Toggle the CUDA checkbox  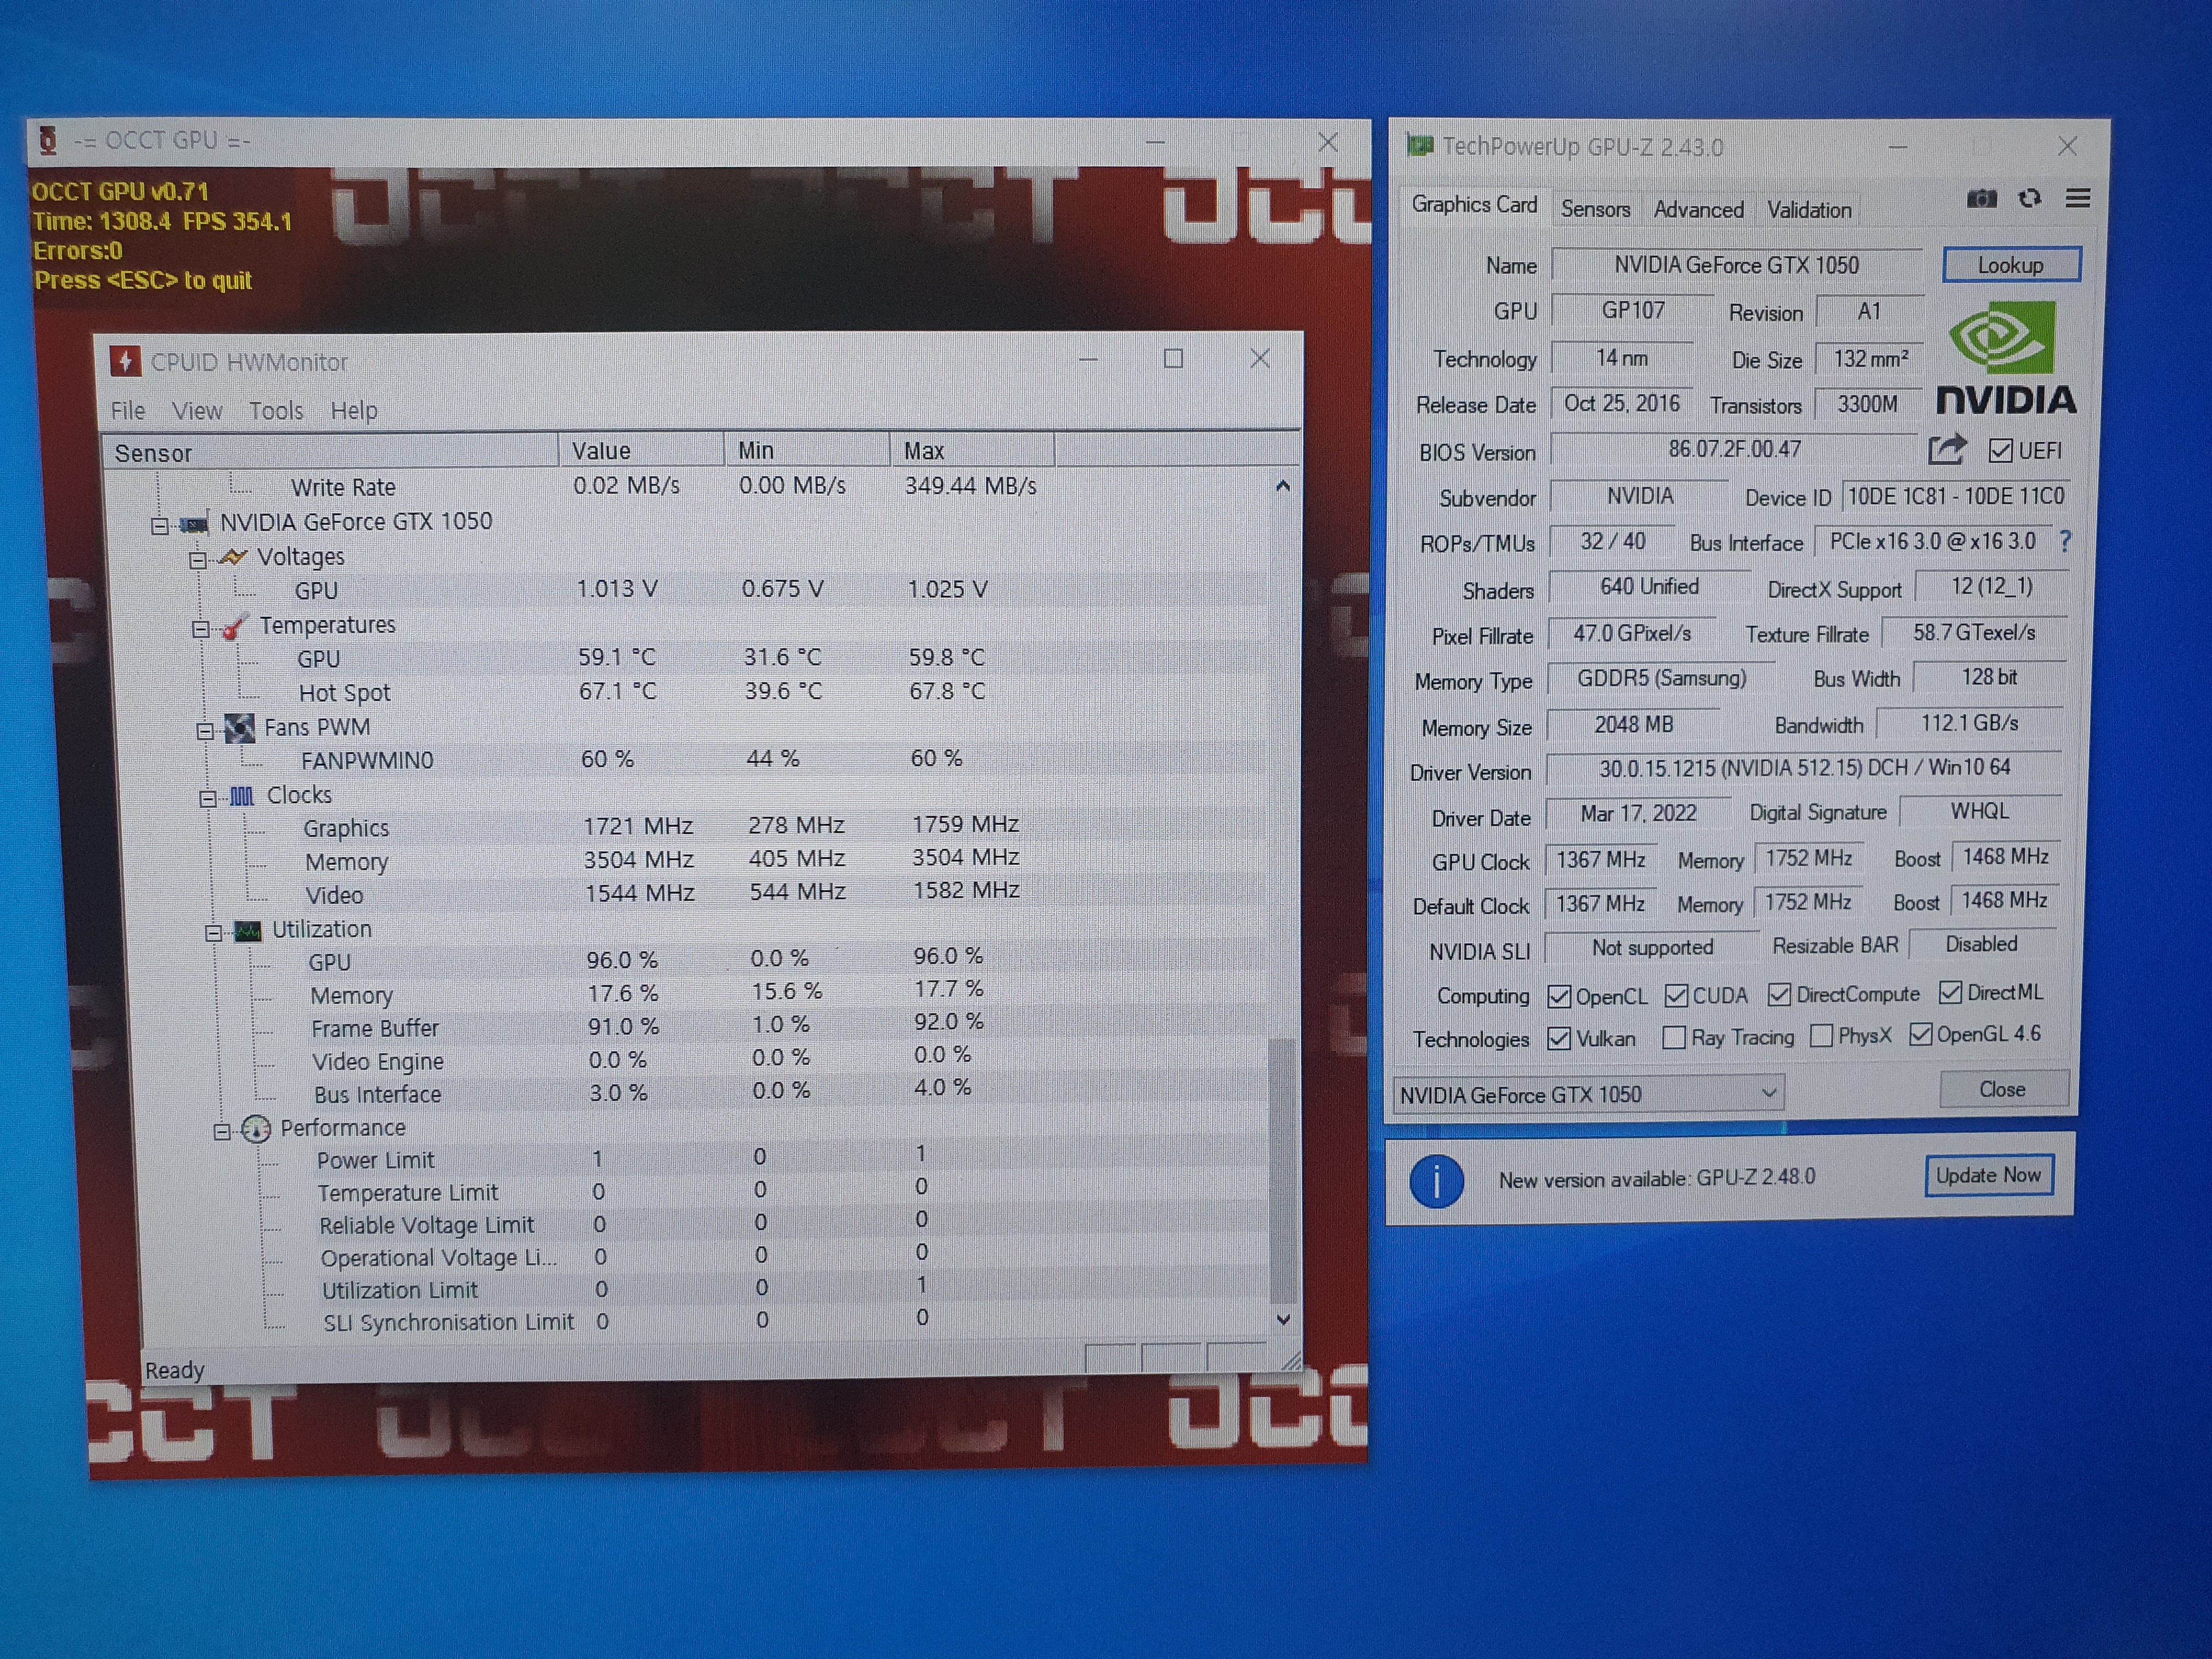1677,995
